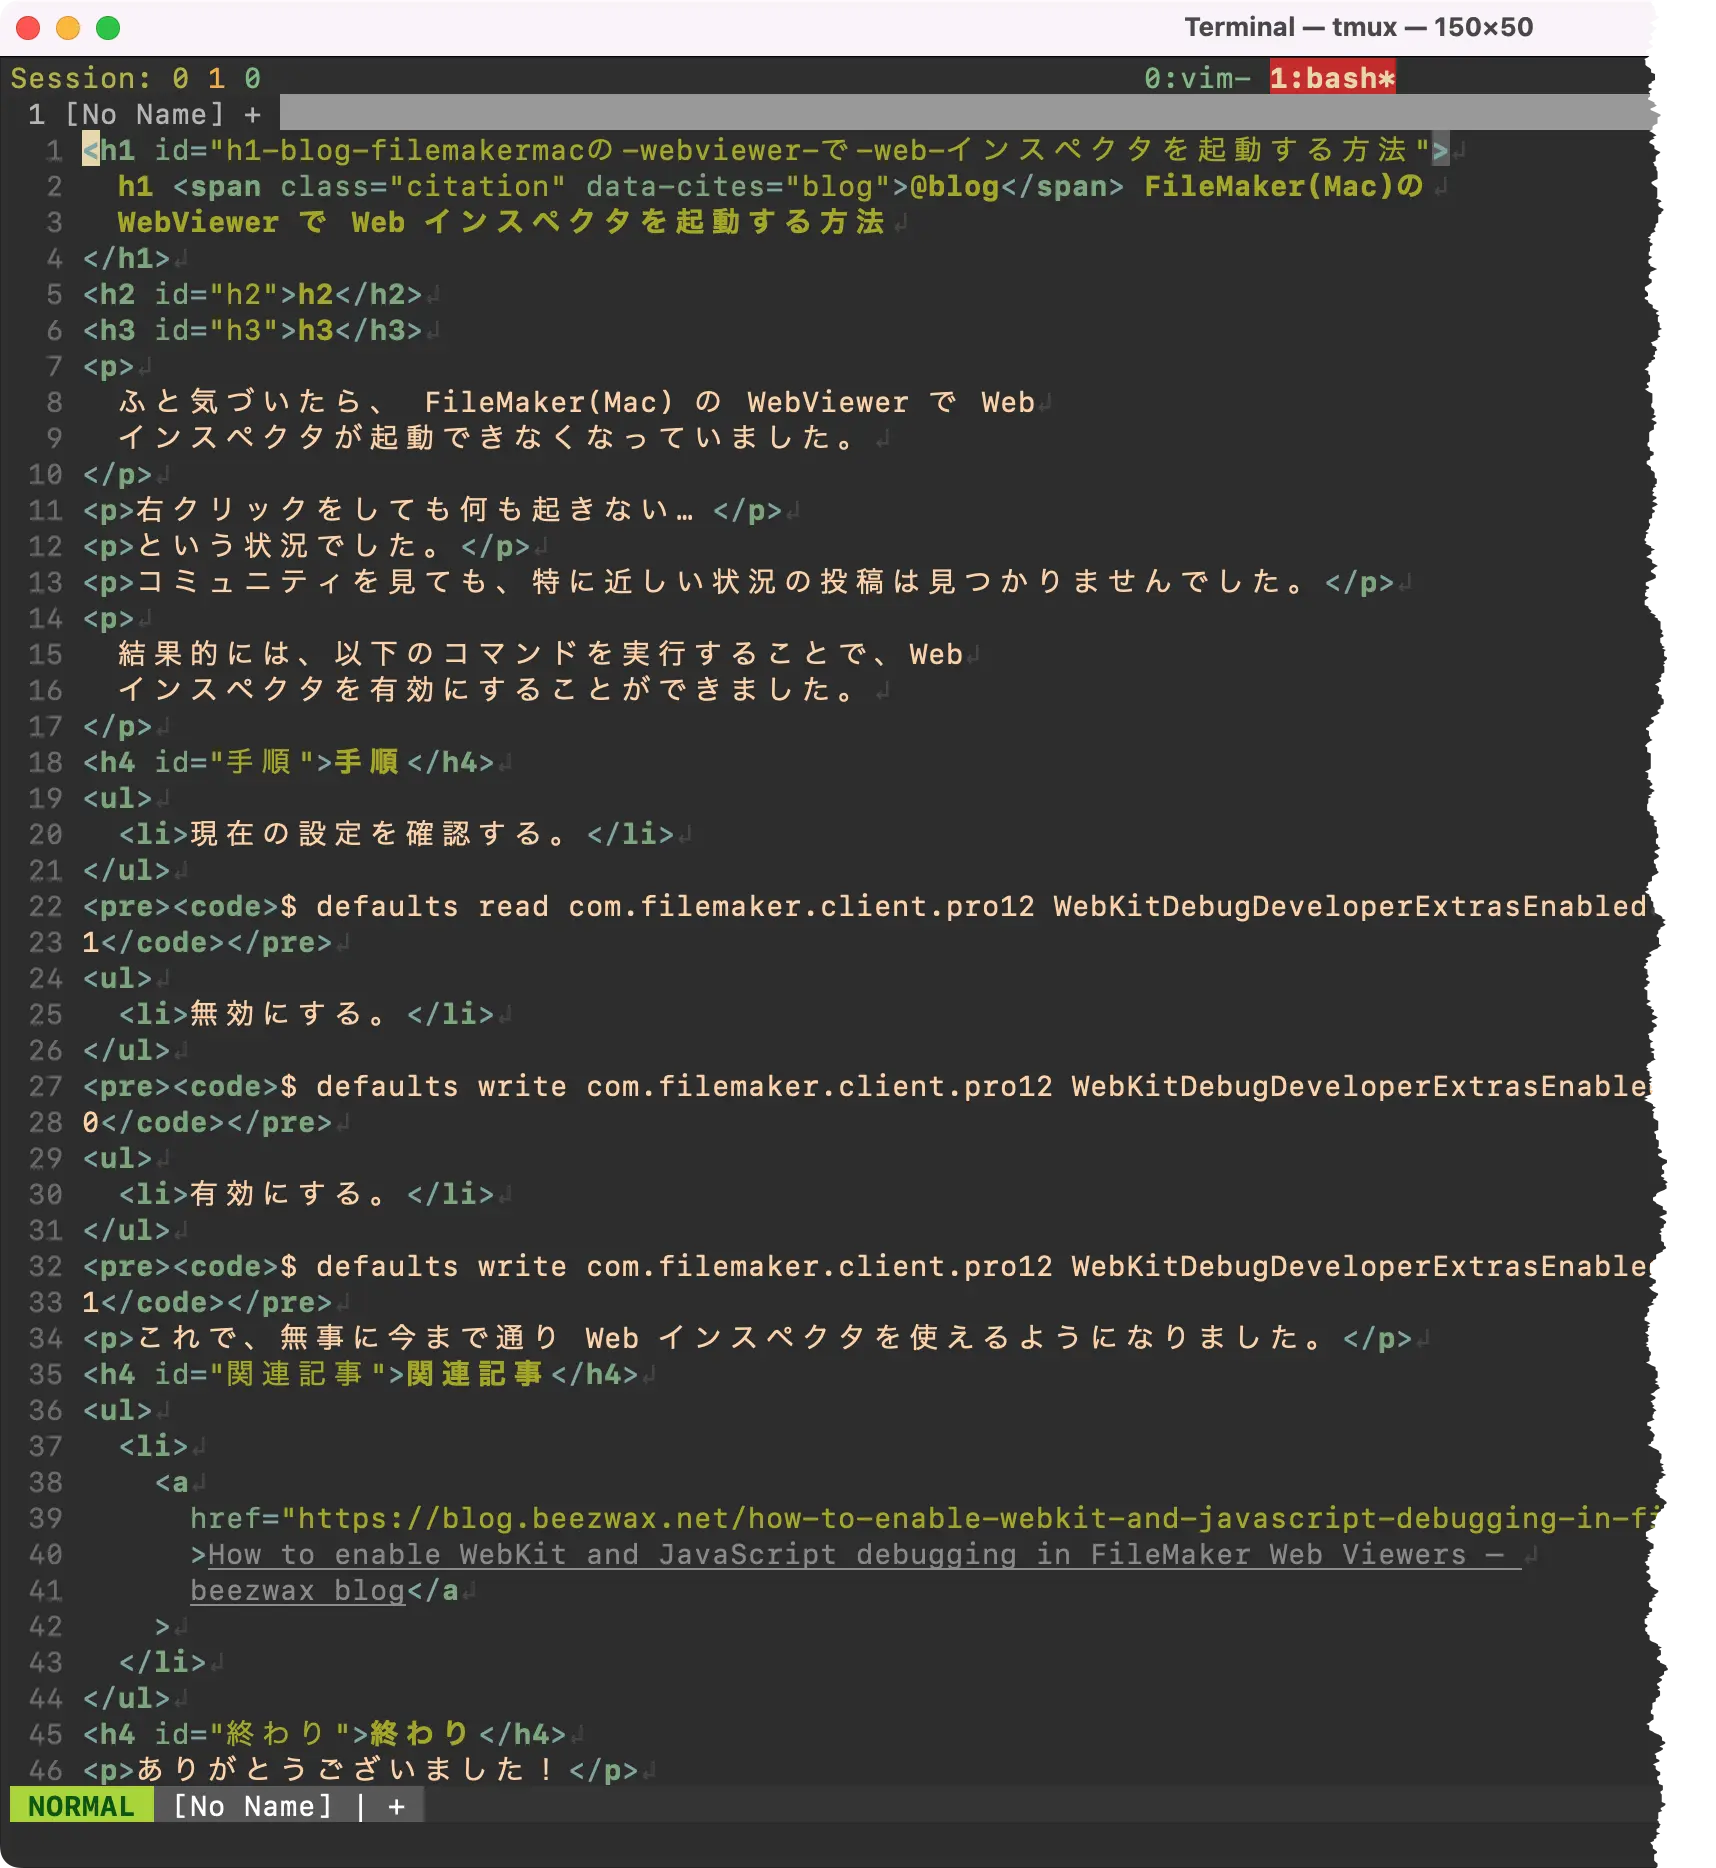Click the 'ありがとうございました' paragraph on line 46
Viewport: 1716px width, 1868px height.
(x=360, y=1770)
